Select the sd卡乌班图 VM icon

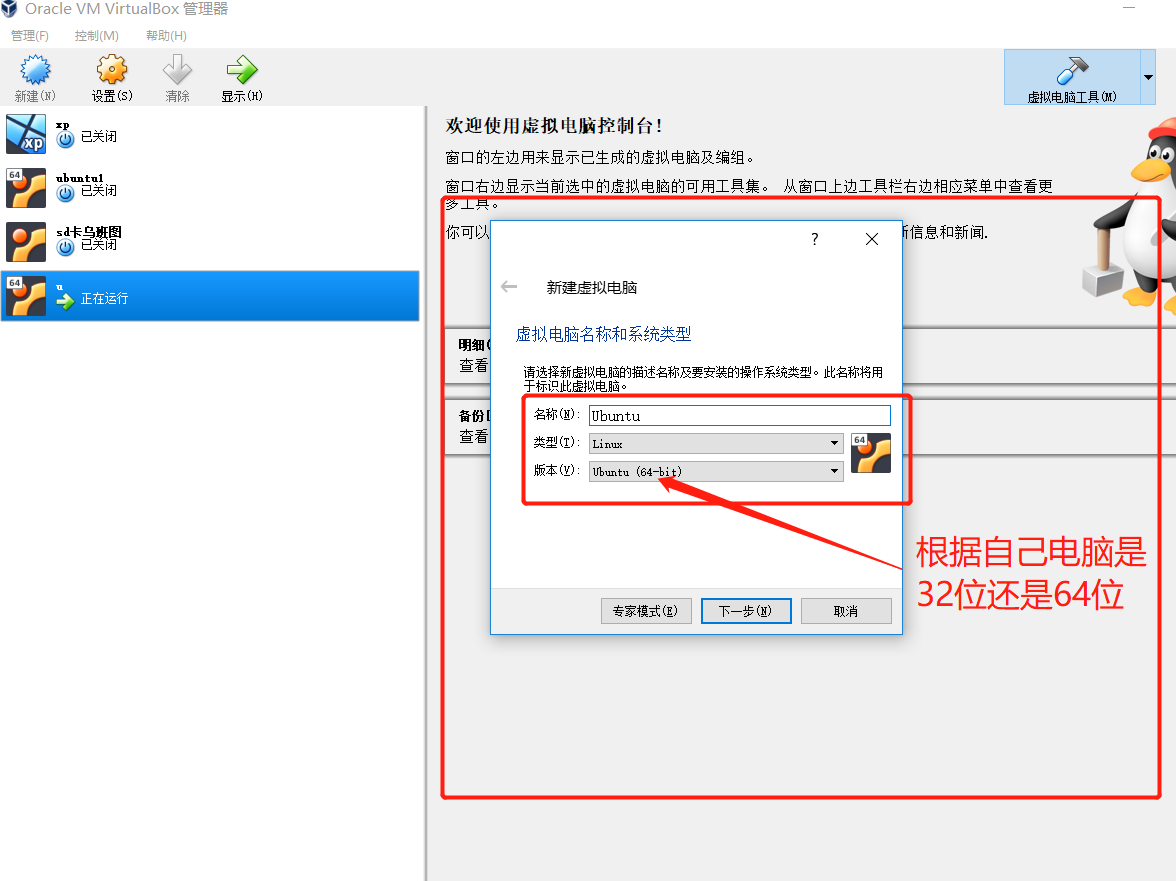pos(26,242)
